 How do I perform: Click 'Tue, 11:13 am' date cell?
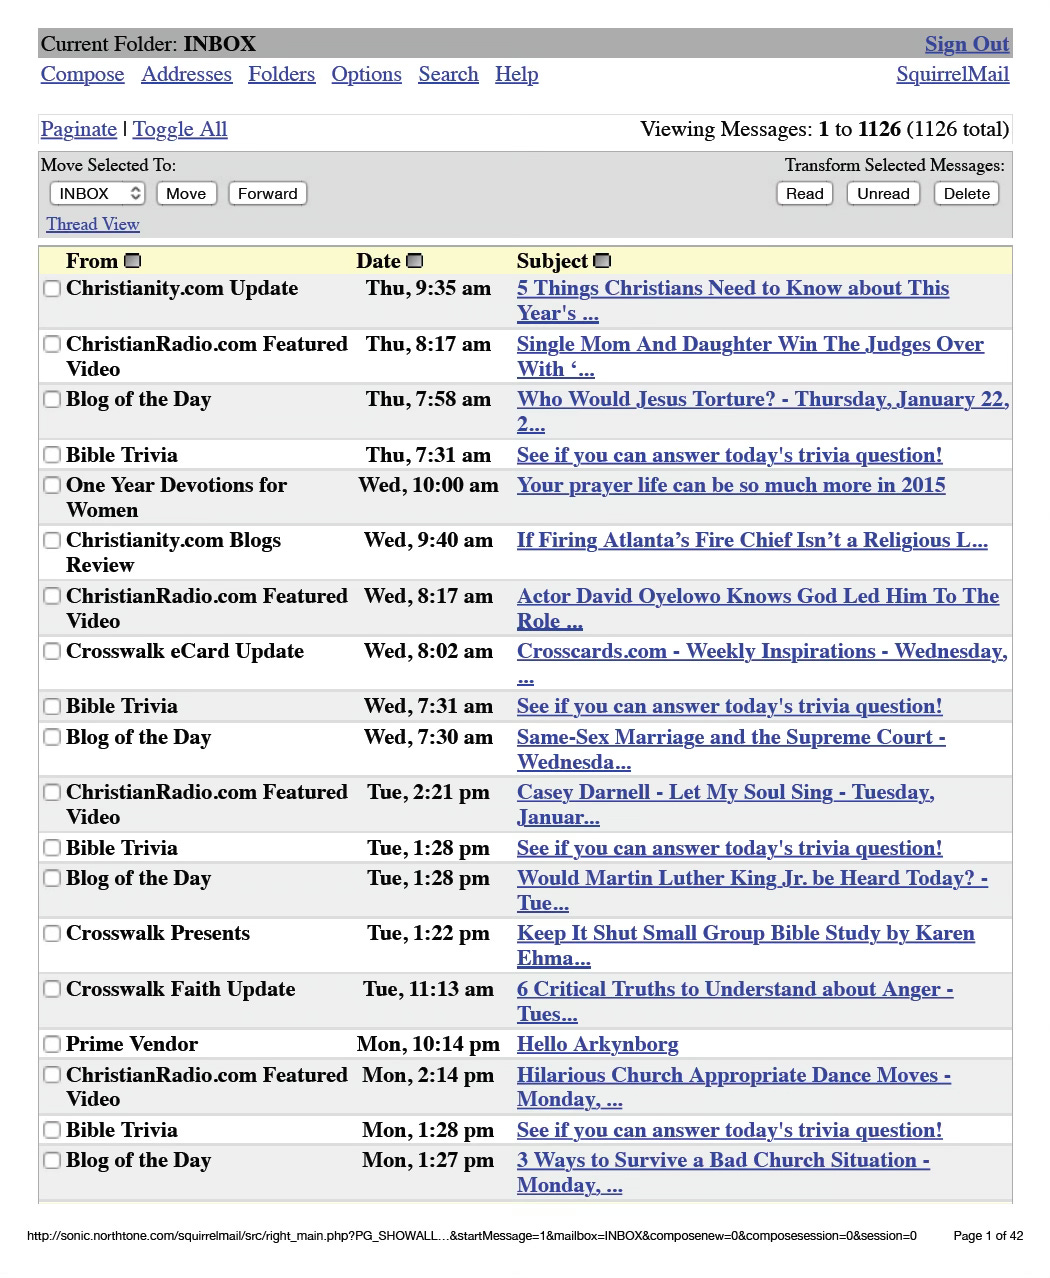click(428, 989)
